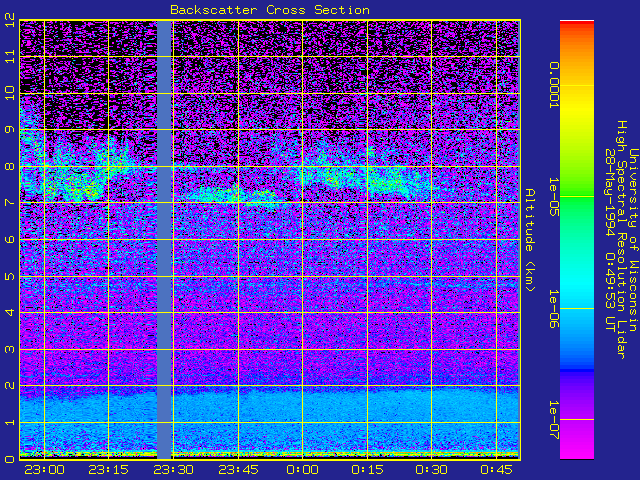Click altitude label 6 on left axis

click(10, 239)
